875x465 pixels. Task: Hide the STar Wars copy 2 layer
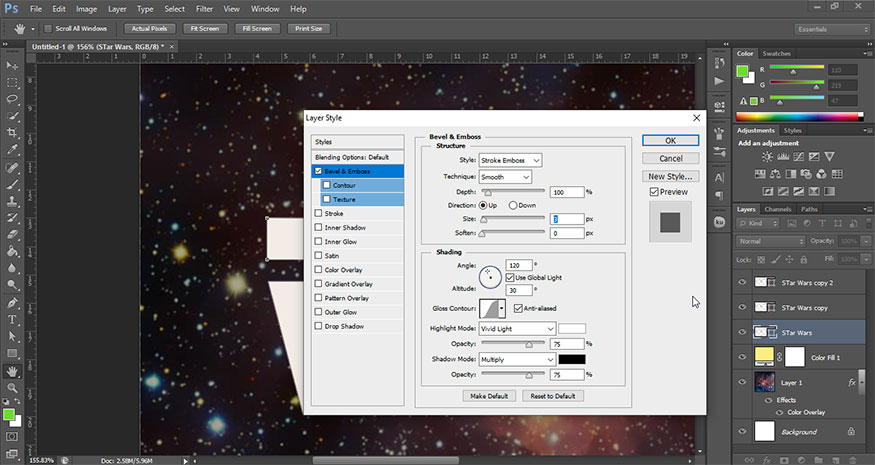coord(742,282)
